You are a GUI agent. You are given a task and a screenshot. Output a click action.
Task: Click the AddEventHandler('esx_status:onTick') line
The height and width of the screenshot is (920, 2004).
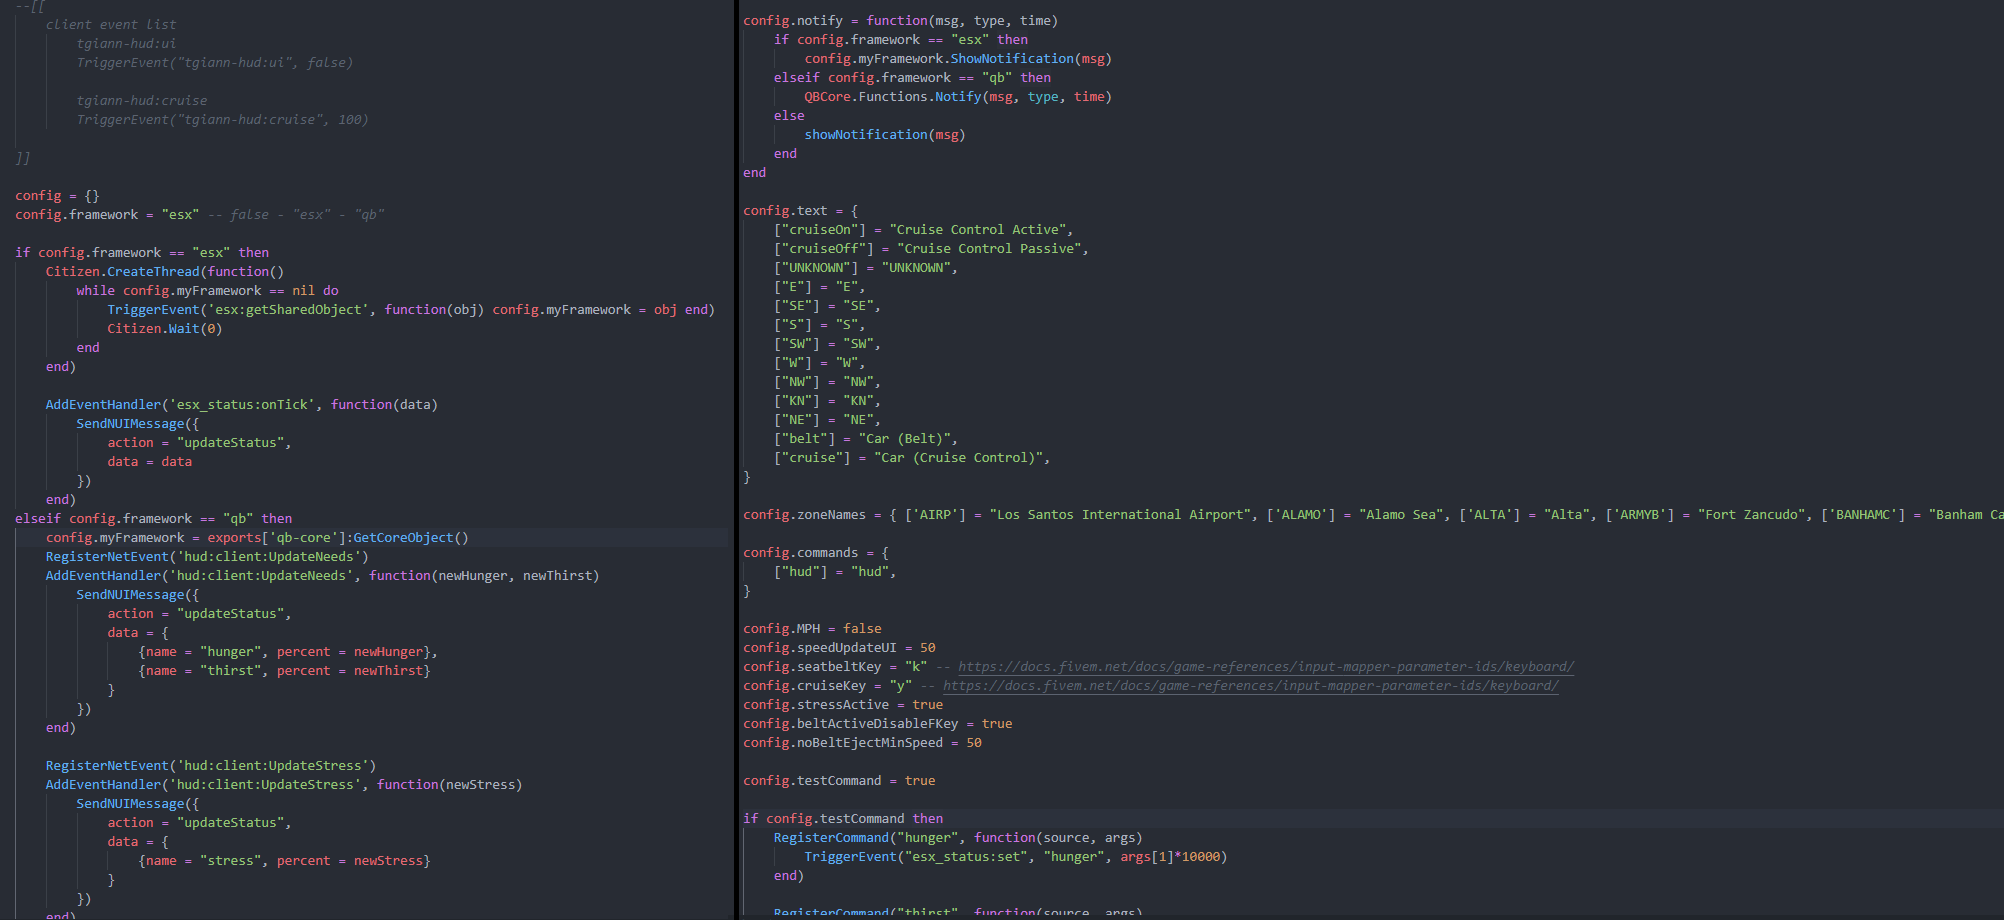coord(242,404)
